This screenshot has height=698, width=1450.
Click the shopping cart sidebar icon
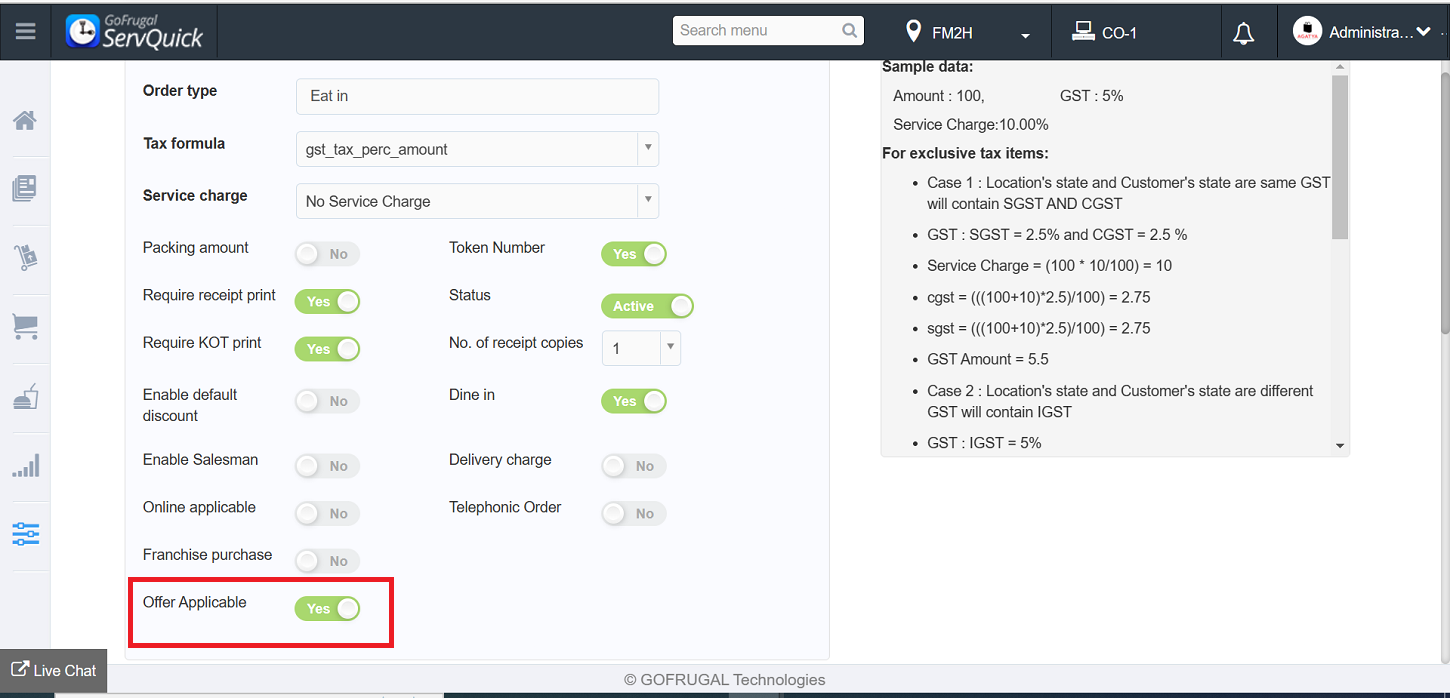point(25,326)
